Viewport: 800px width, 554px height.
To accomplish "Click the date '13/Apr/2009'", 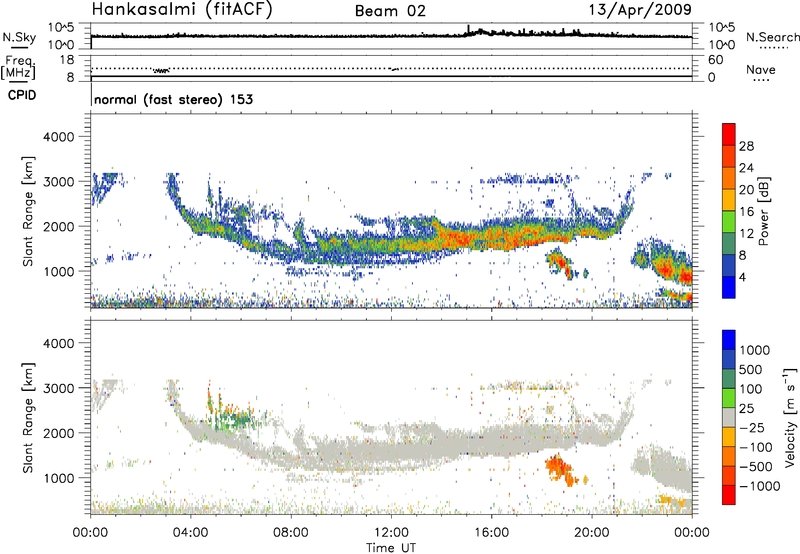I will pyautogui.click(x=640, y=10).
